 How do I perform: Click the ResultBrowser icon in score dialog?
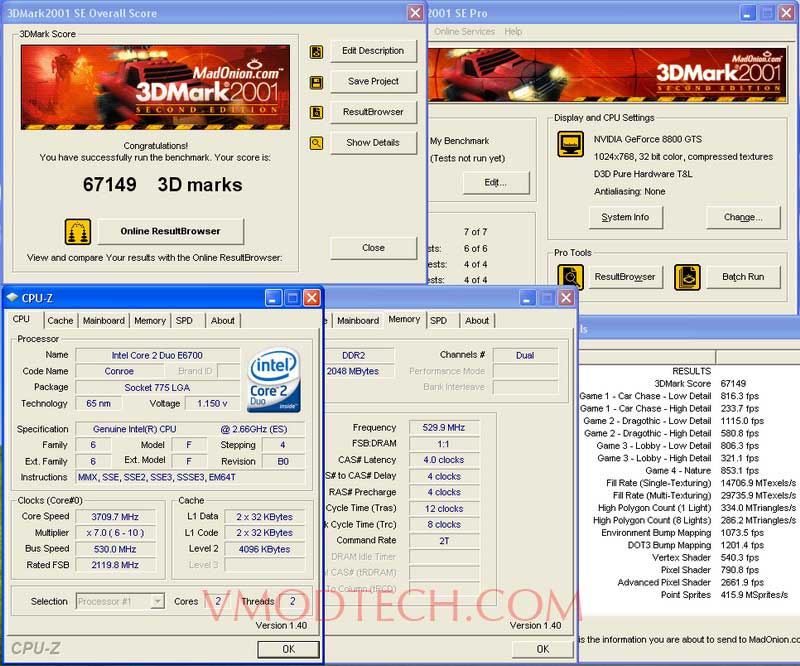316,112
